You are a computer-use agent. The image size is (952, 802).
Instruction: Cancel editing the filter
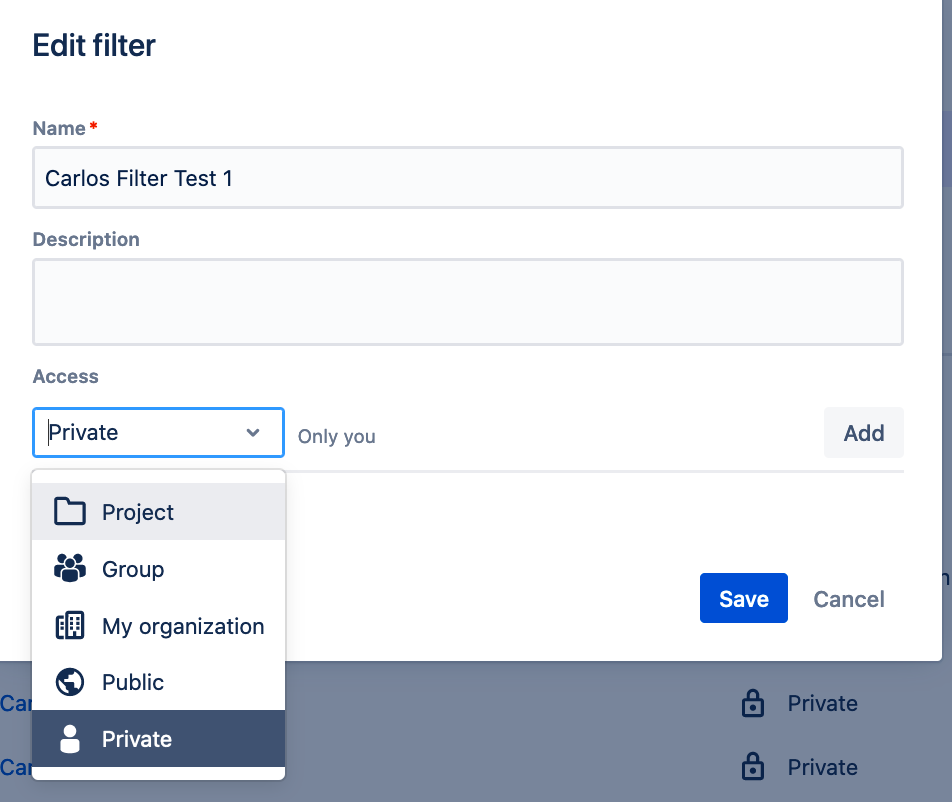(849, 599)
